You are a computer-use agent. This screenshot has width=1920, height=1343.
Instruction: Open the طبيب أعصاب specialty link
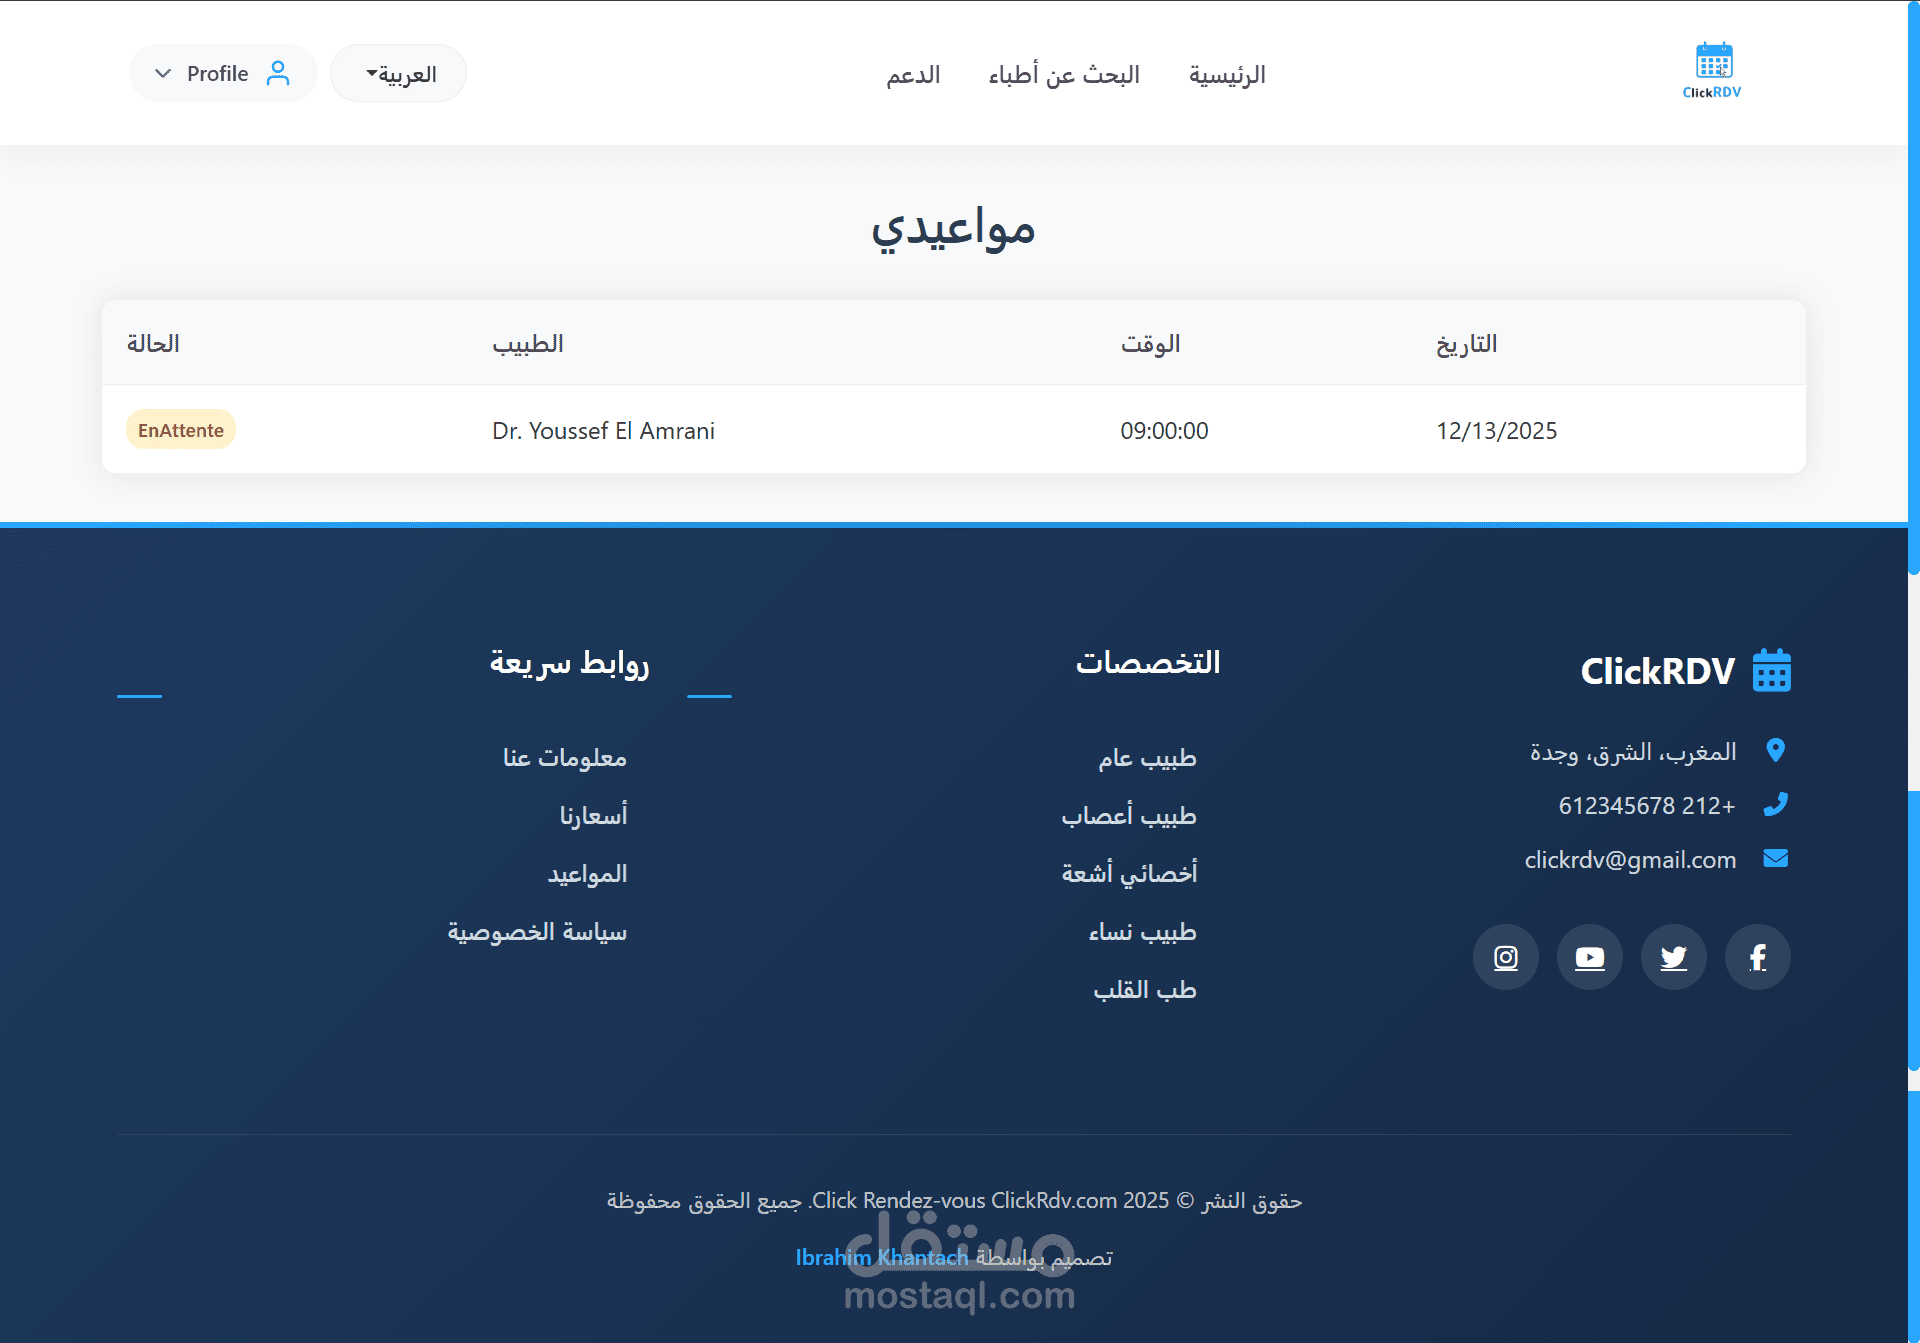(x=1128, y=815)
